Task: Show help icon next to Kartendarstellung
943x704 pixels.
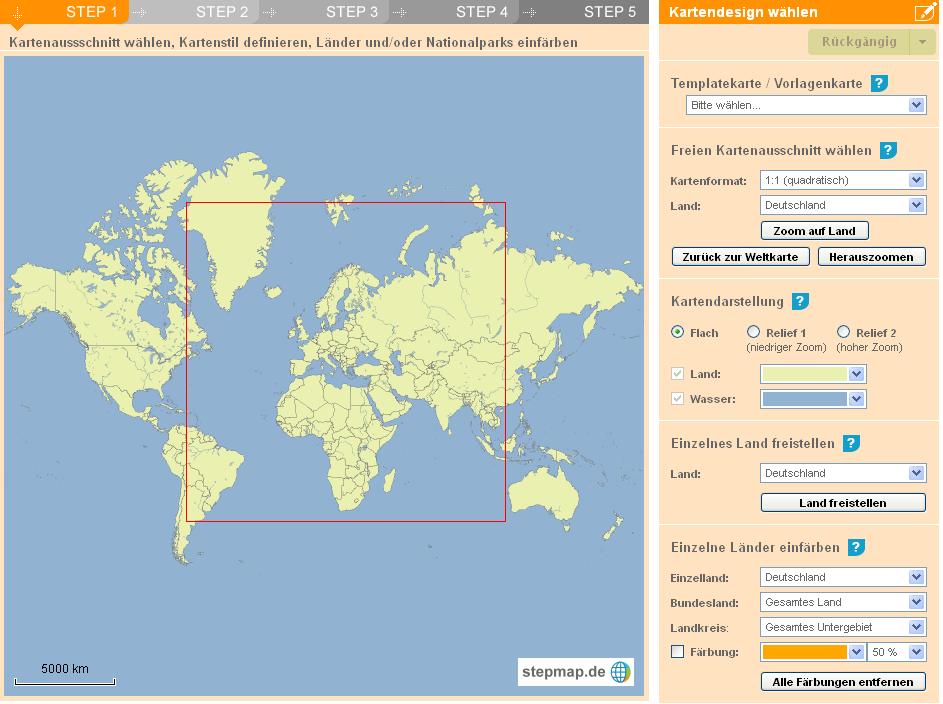Action: click(800, 301)
